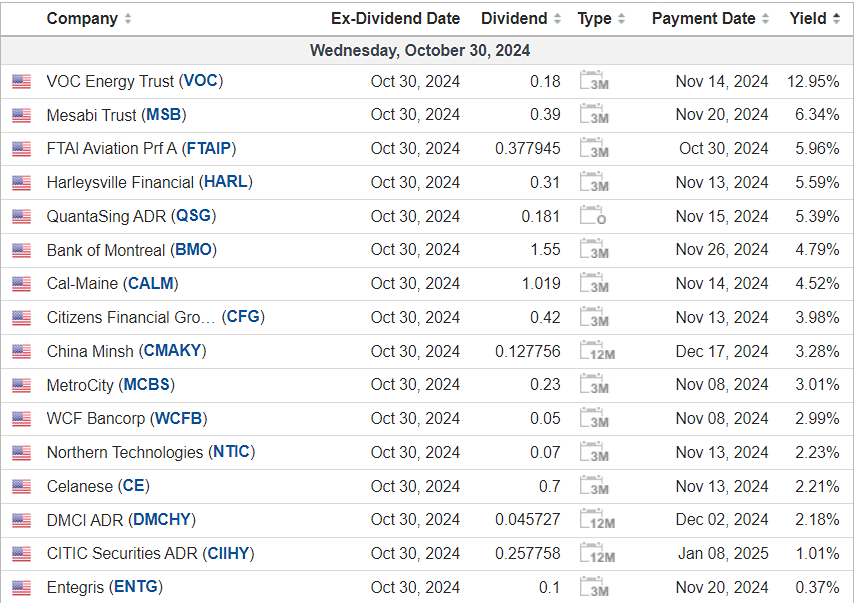Image resolution: width=855 pixels, height=603 pixels.
Task: Open the VOC ticker link
Action: pyautogui.click(x=200, y=81)
